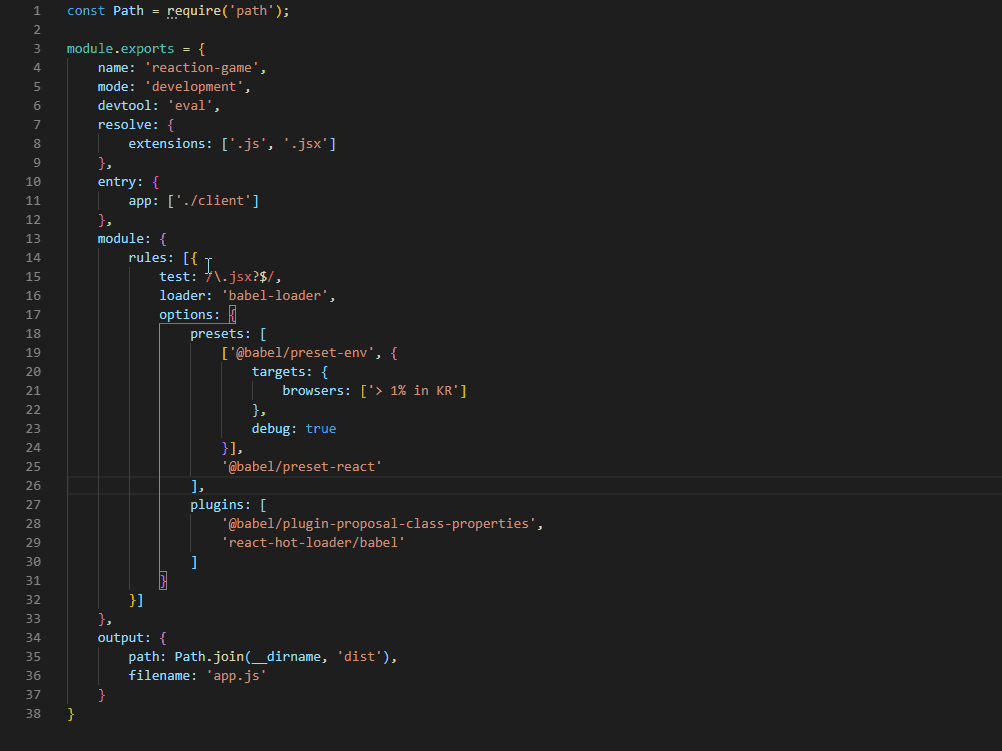Click the '__dirname' argument

(286, 657)
